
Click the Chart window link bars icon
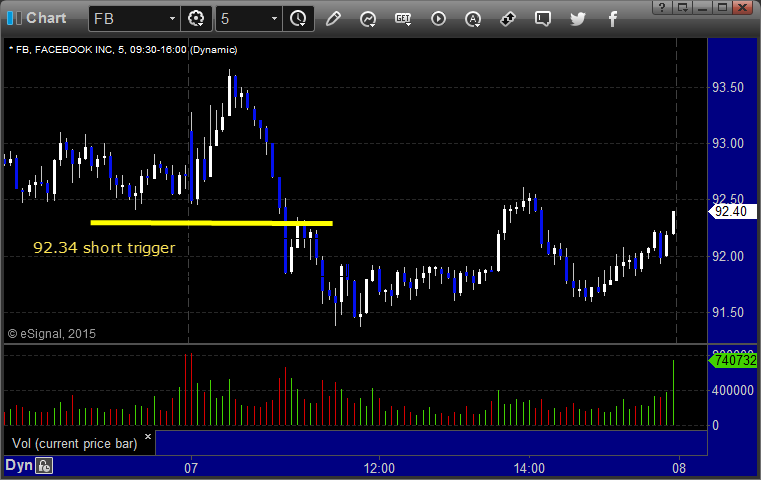(x=14, y=18)
